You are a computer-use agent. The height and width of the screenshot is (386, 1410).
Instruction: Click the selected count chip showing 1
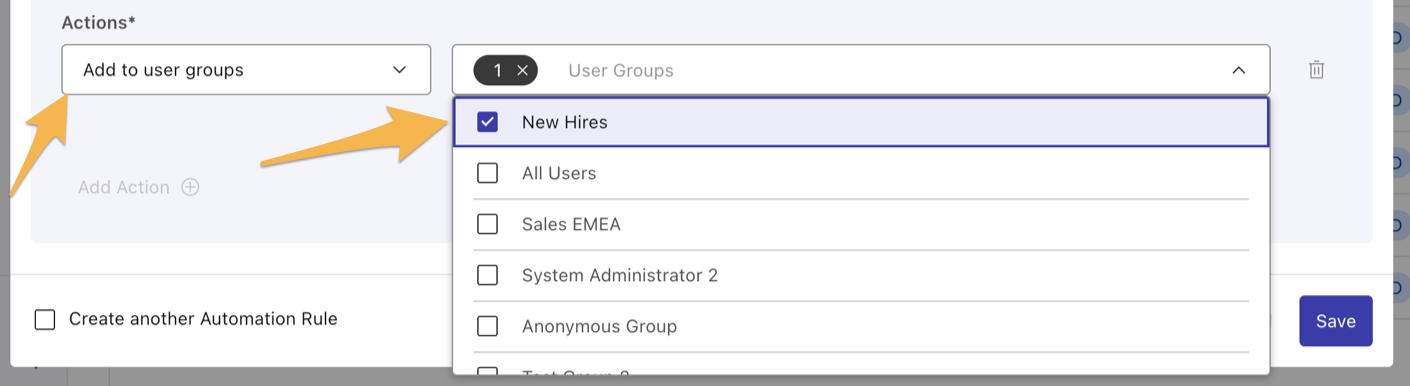[x=506, y=70]
